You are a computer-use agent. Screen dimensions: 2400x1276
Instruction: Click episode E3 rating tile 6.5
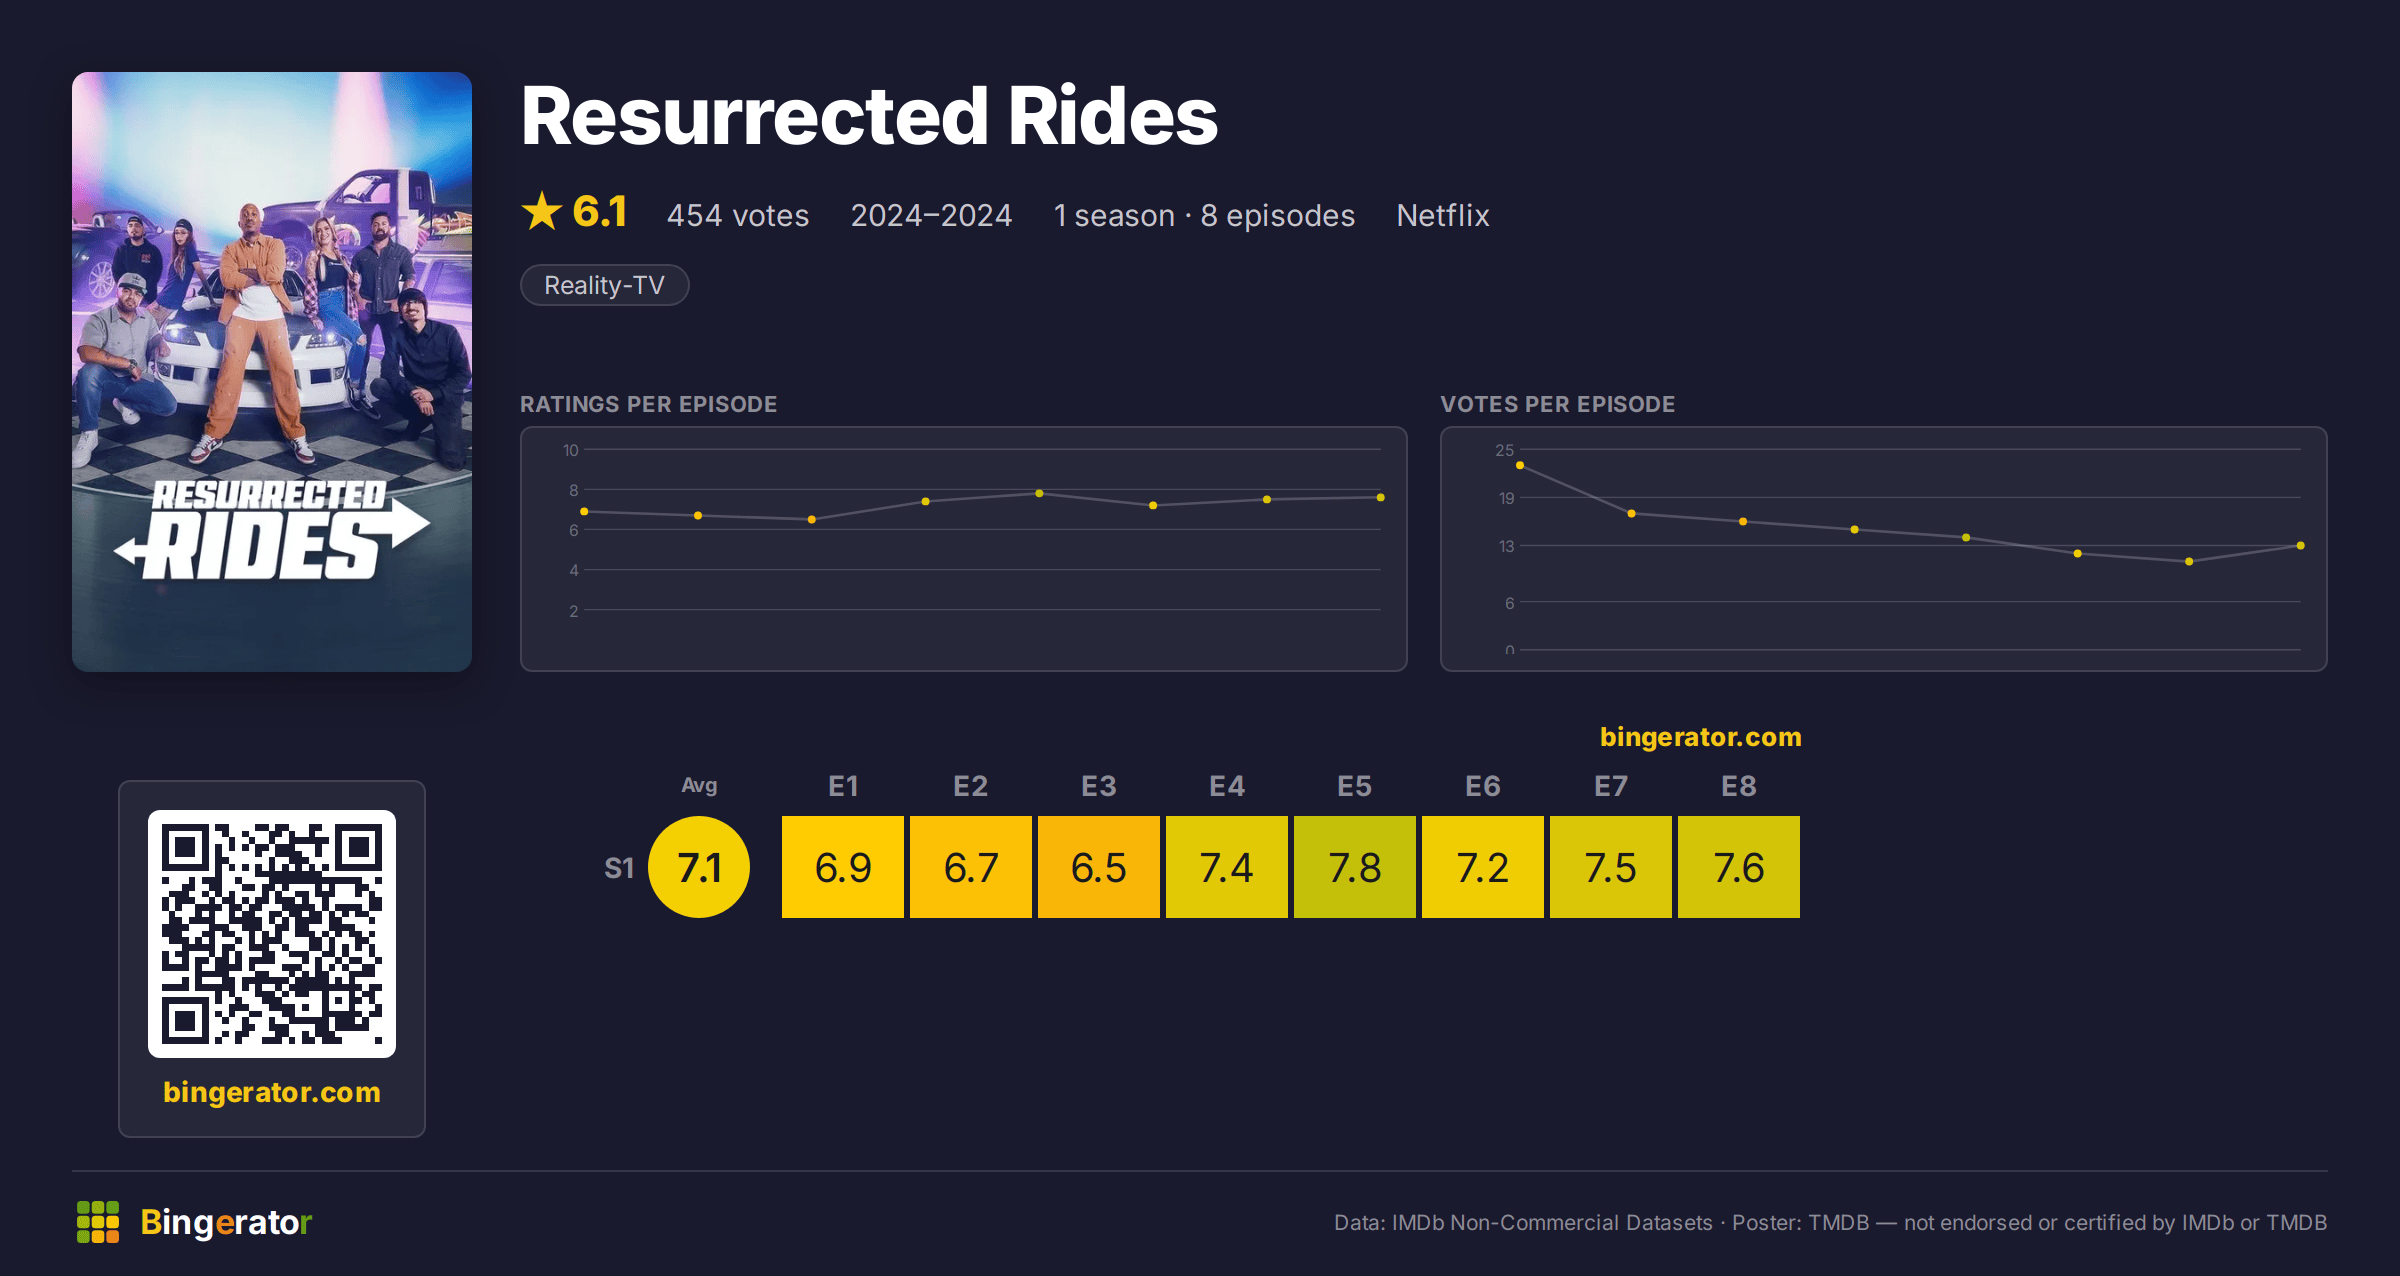(1099, 867)
